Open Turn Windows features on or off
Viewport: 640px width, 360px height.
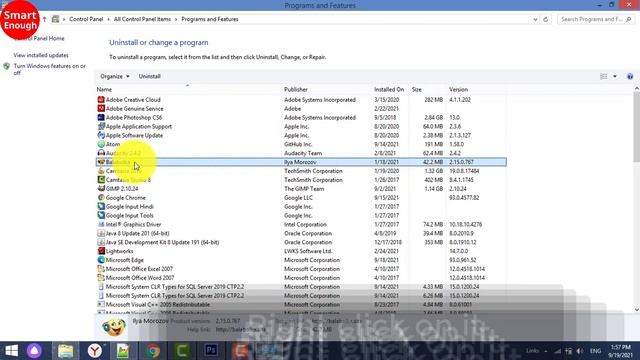(x=49, y=69)
